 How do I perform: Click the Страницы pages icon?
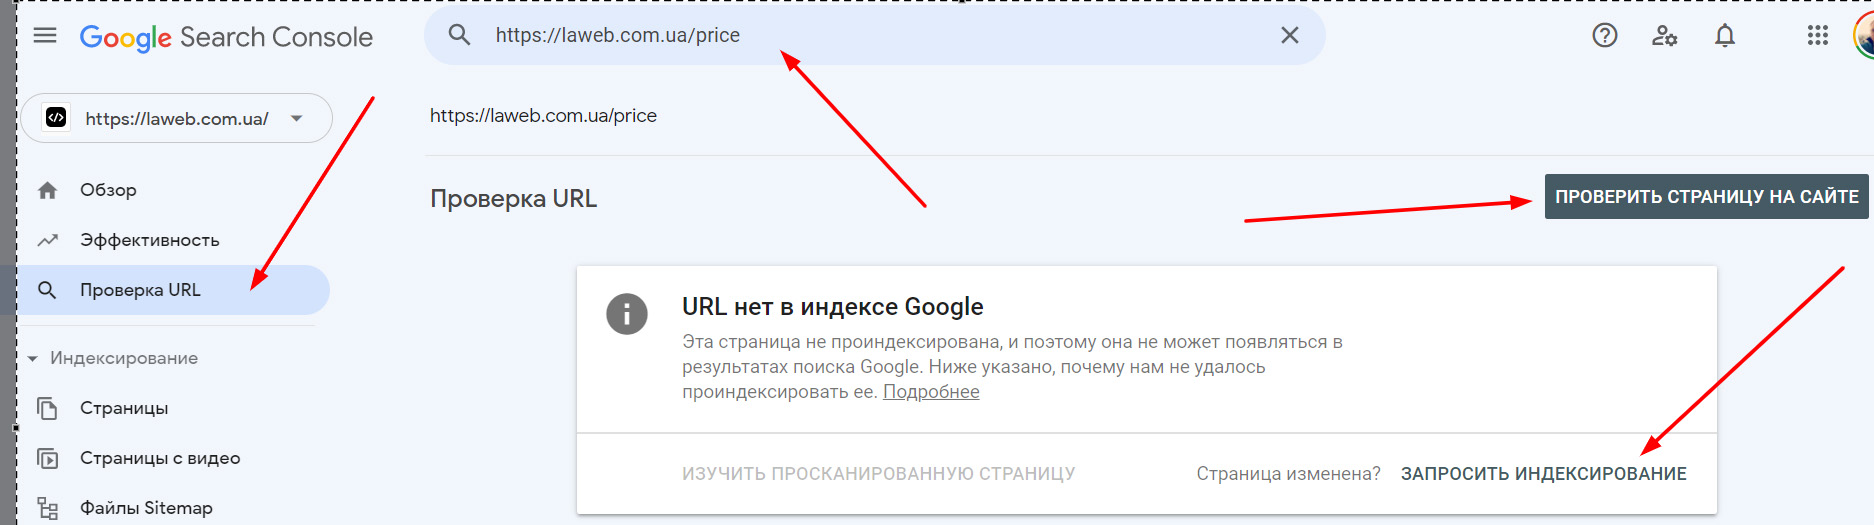47,408
